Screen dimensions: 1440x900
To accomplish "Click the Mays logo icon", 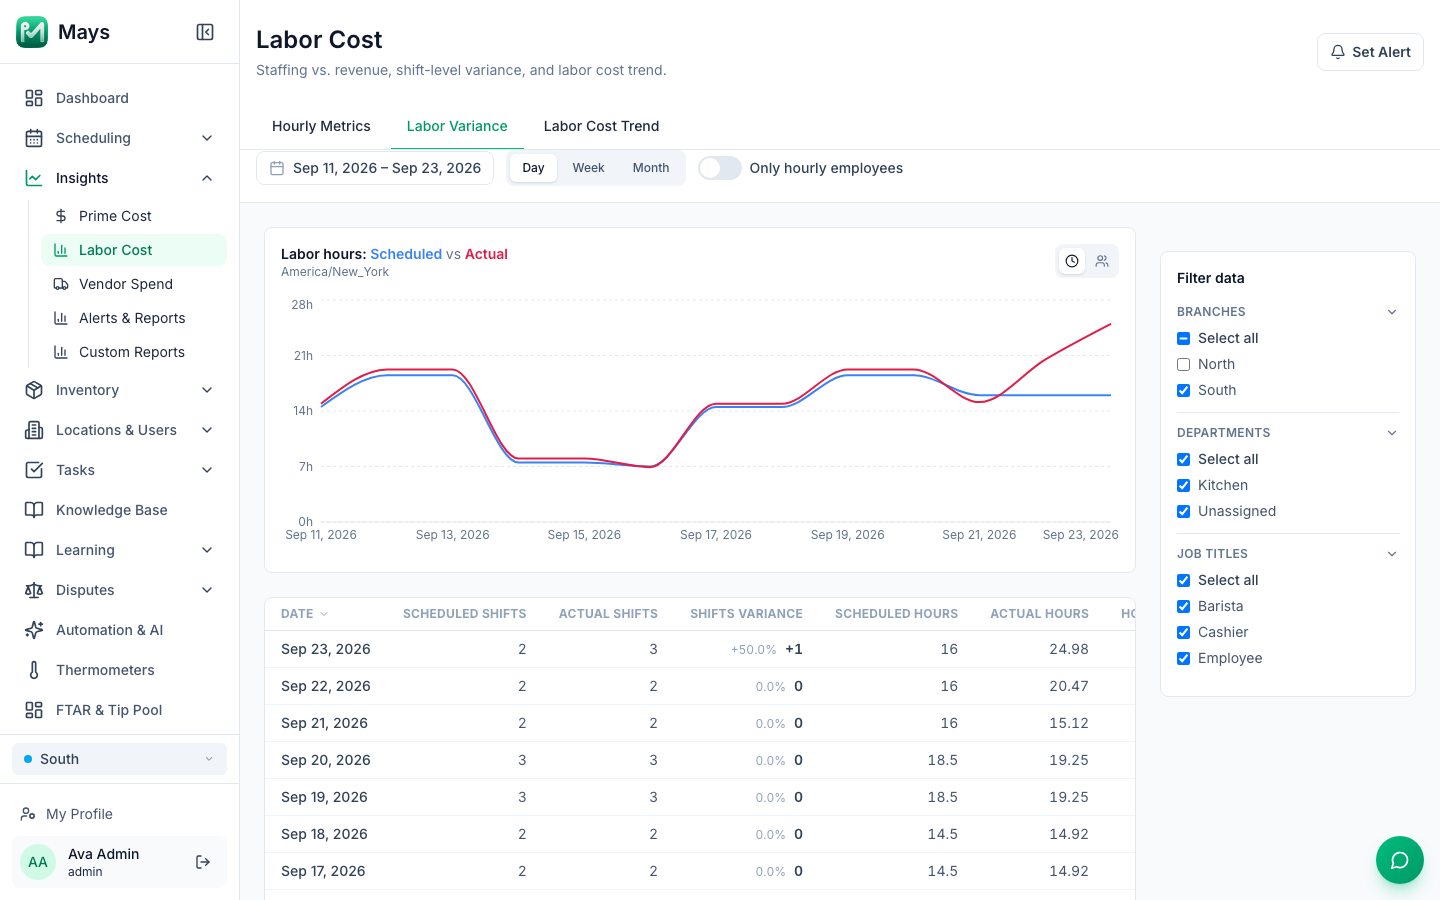I will click(32, 32).
